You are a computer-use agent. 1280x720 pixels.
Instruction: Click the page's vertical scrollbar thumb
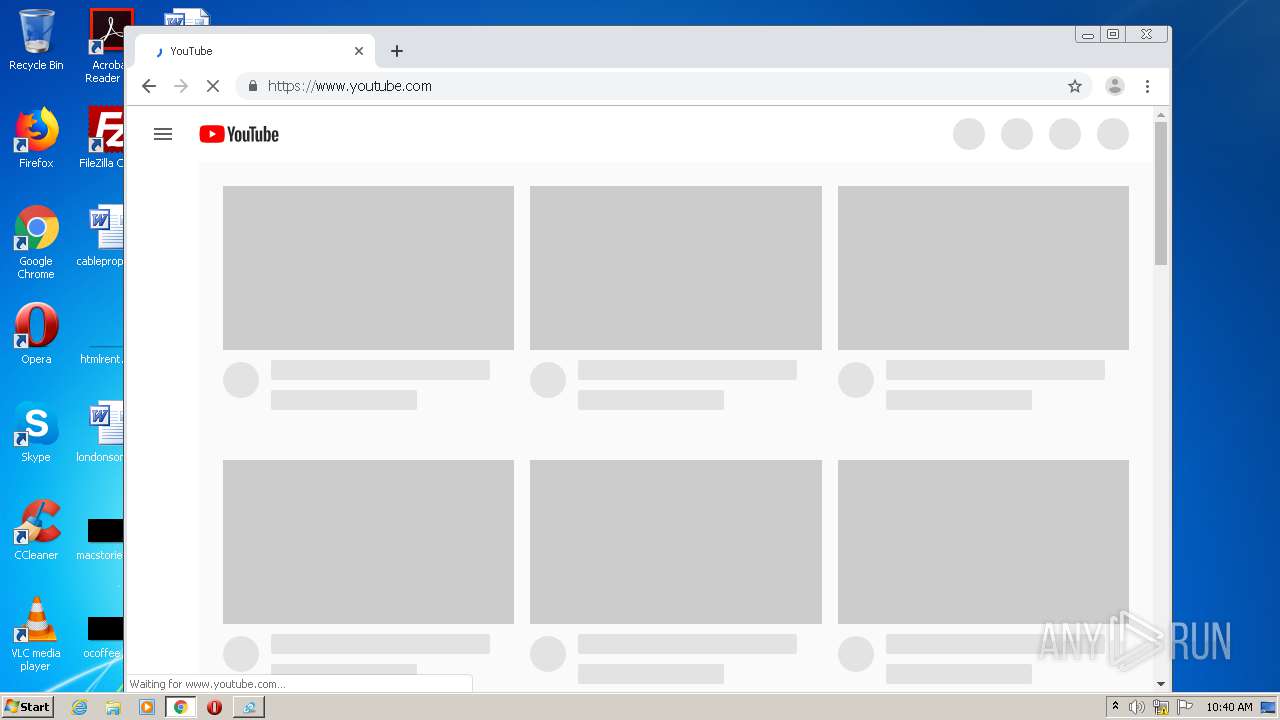1161,193
